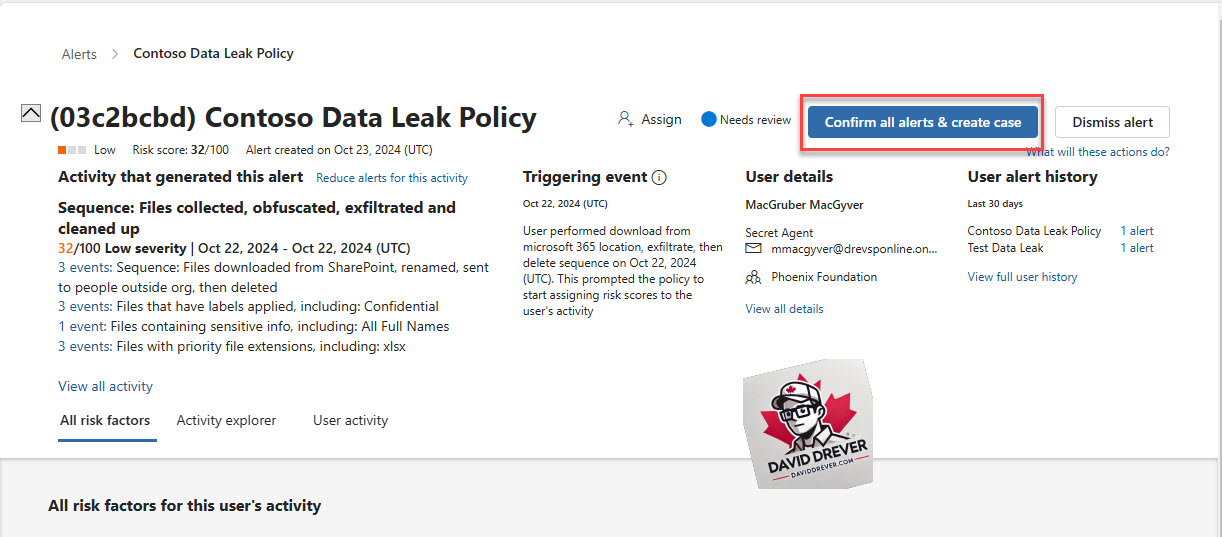
Task: Click the email envelope icon under User details
Action: point(753,249)
